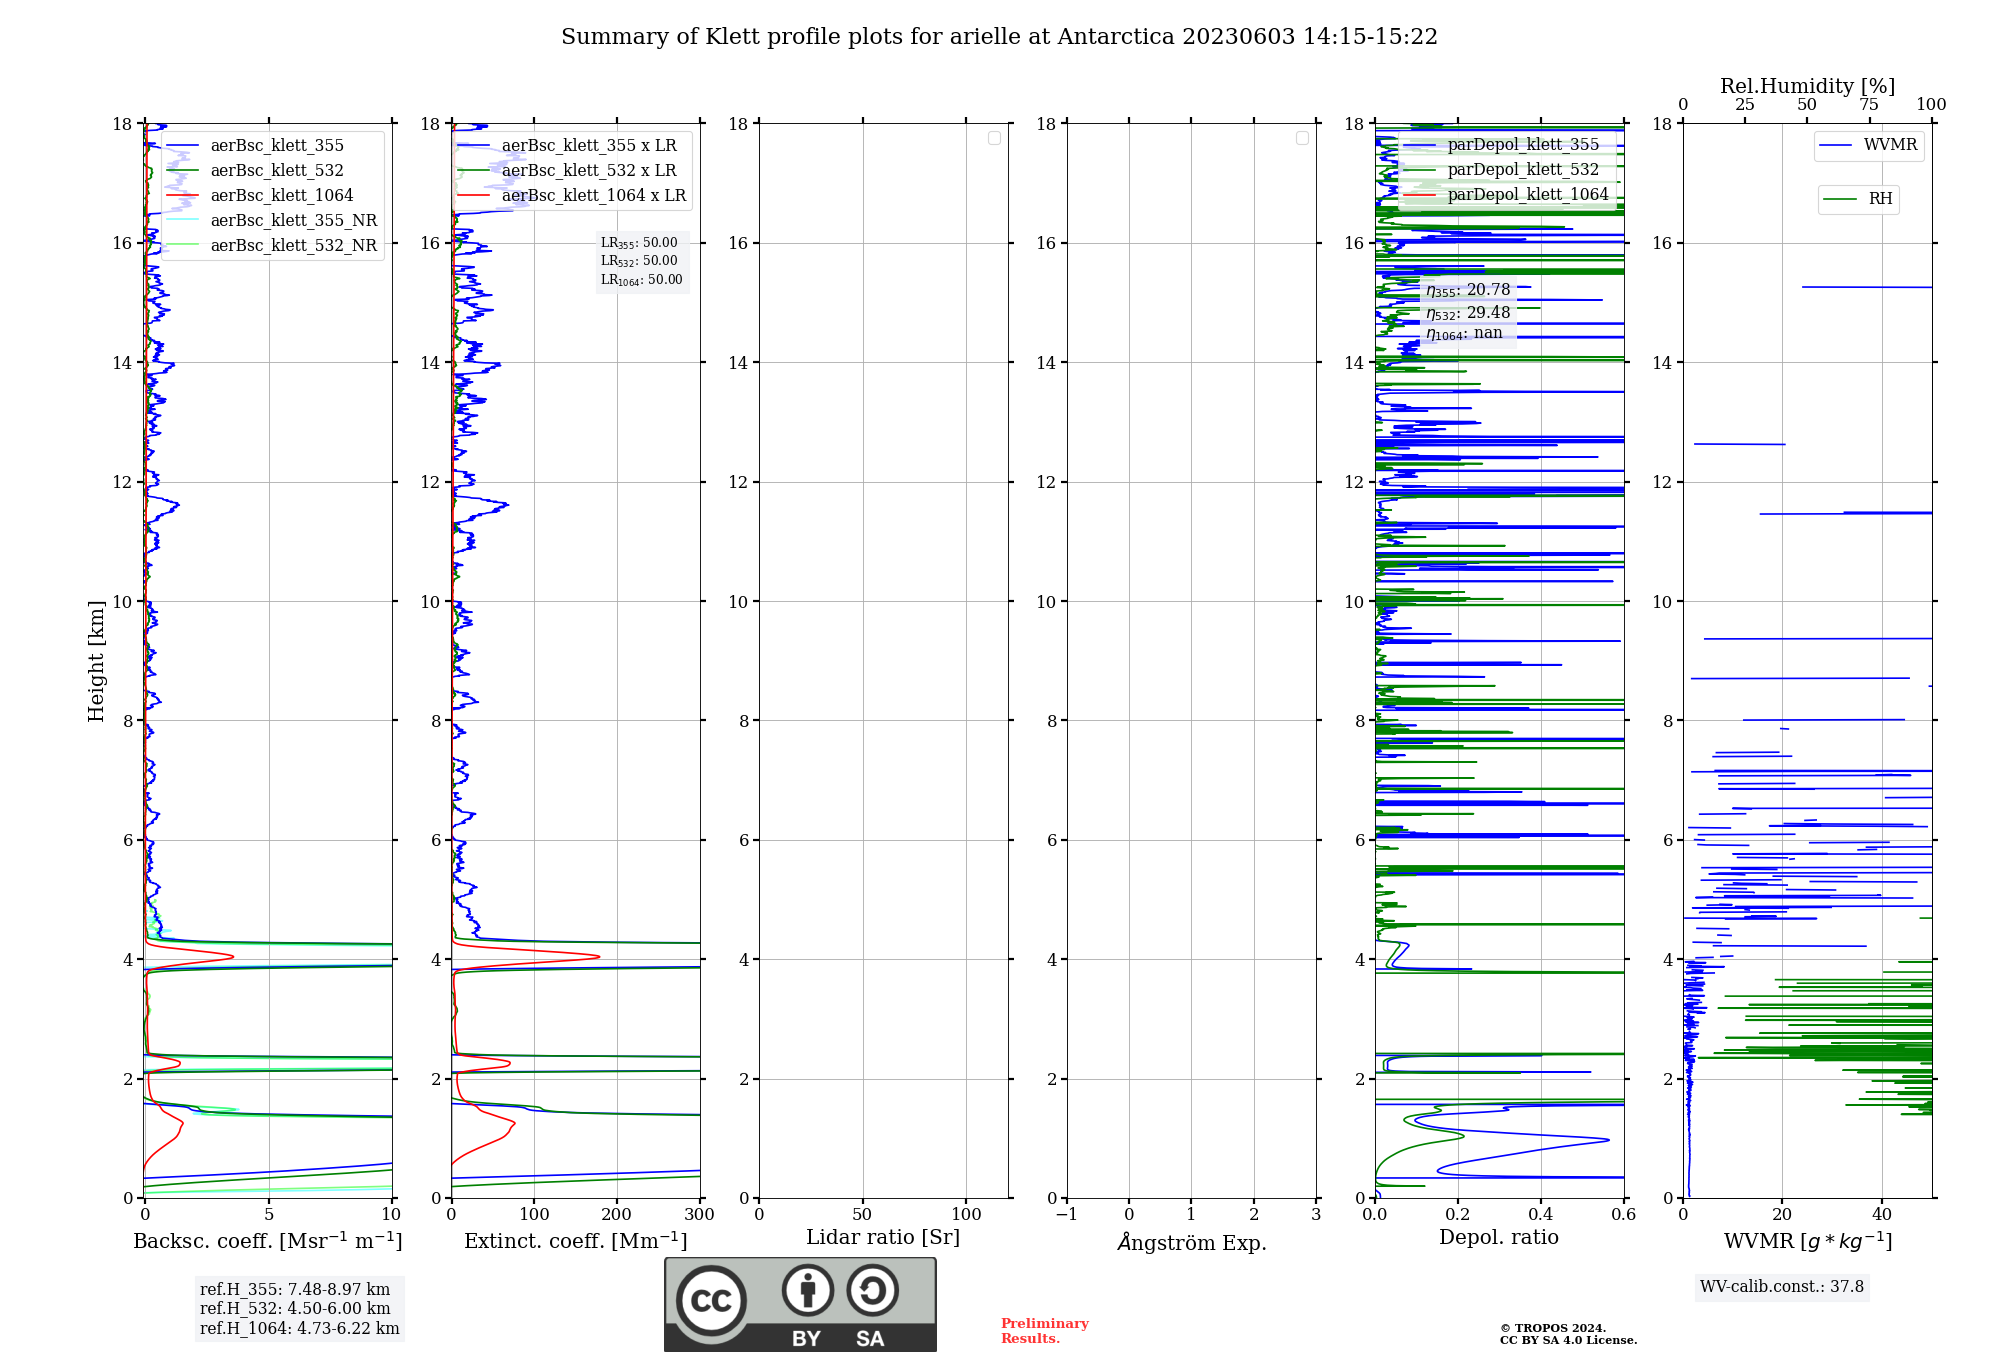This screenshot has width=2000, height=1360.
Task: Click the η355: 20.78 value
Action: [1468, 290]
